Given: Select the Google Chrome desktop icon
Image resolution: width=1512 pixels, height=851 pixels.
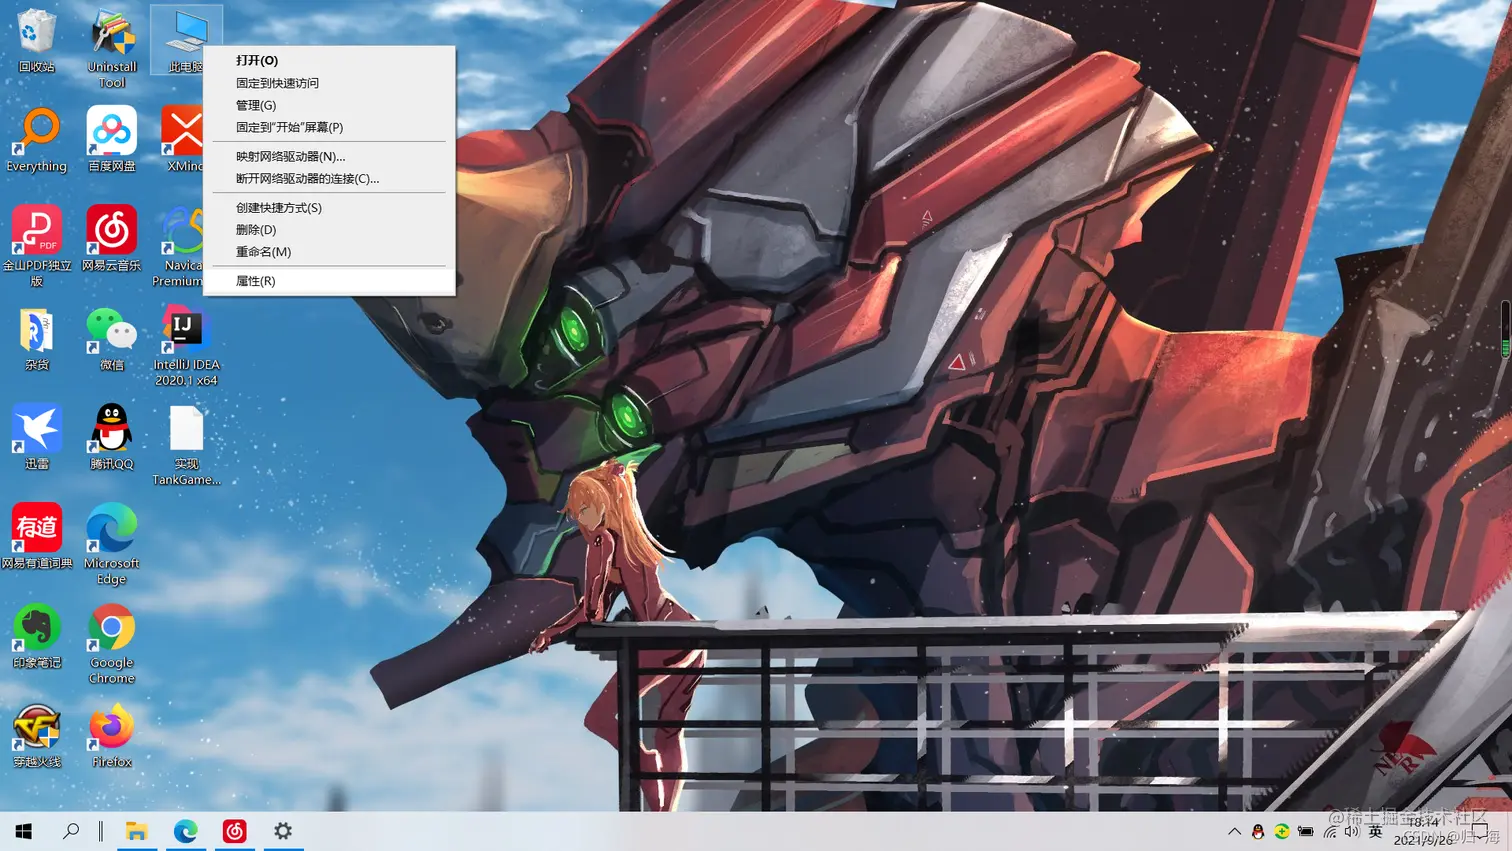Looking at the screenshot, I should 112,643.
